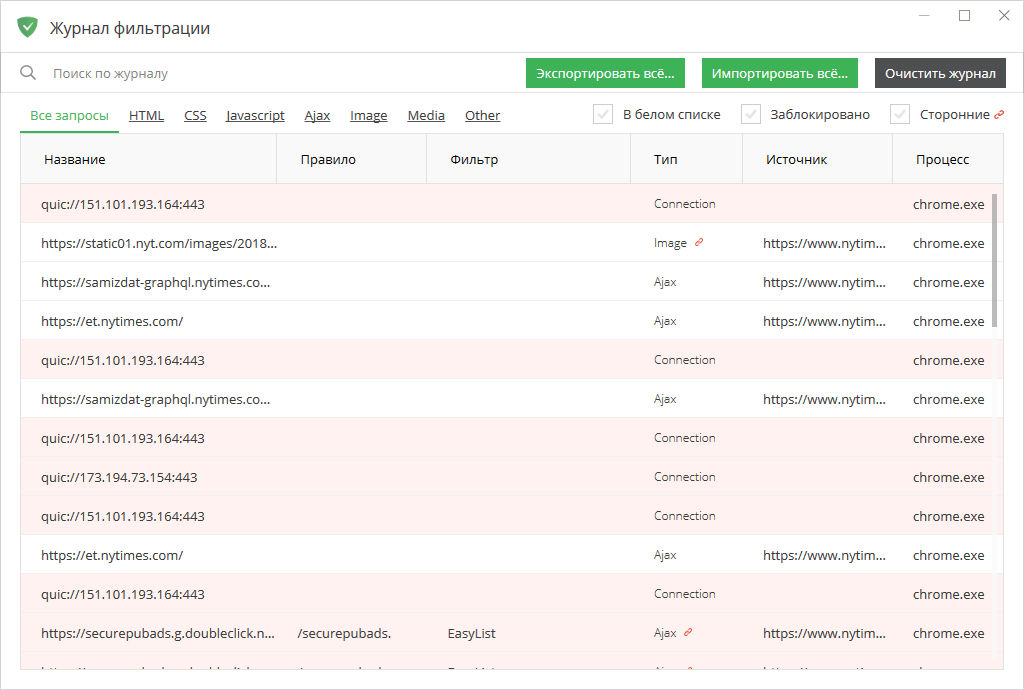Click the magnifier search icon
Screen dimensions: 1024x690
28,73
